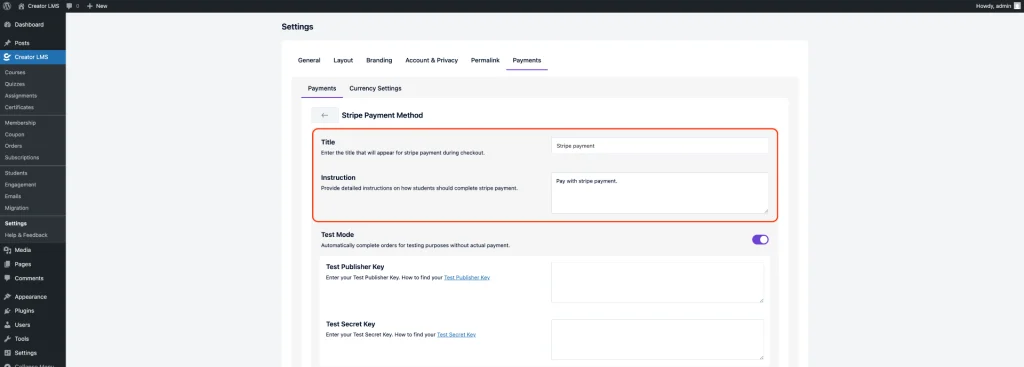Open the Layout settings tab
Image resolution: width=1024 pixels, height=367 pixels.
click(343, 60)
